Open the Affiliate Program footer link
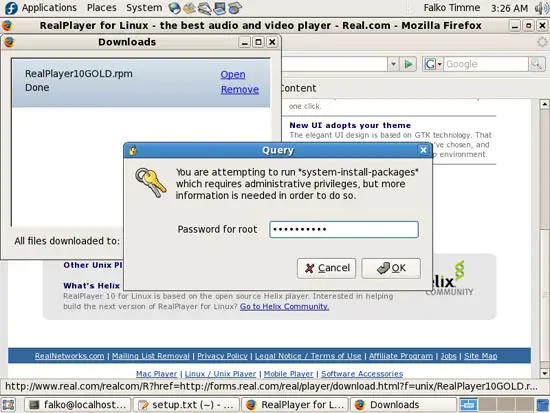 (x=401, y=356)
